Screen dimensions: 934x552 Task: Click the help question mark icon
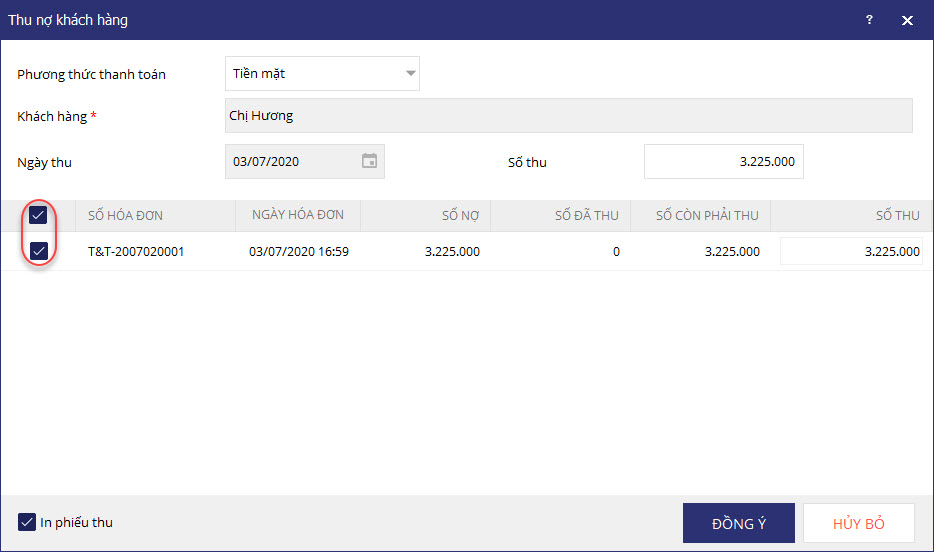coord(870,20)
